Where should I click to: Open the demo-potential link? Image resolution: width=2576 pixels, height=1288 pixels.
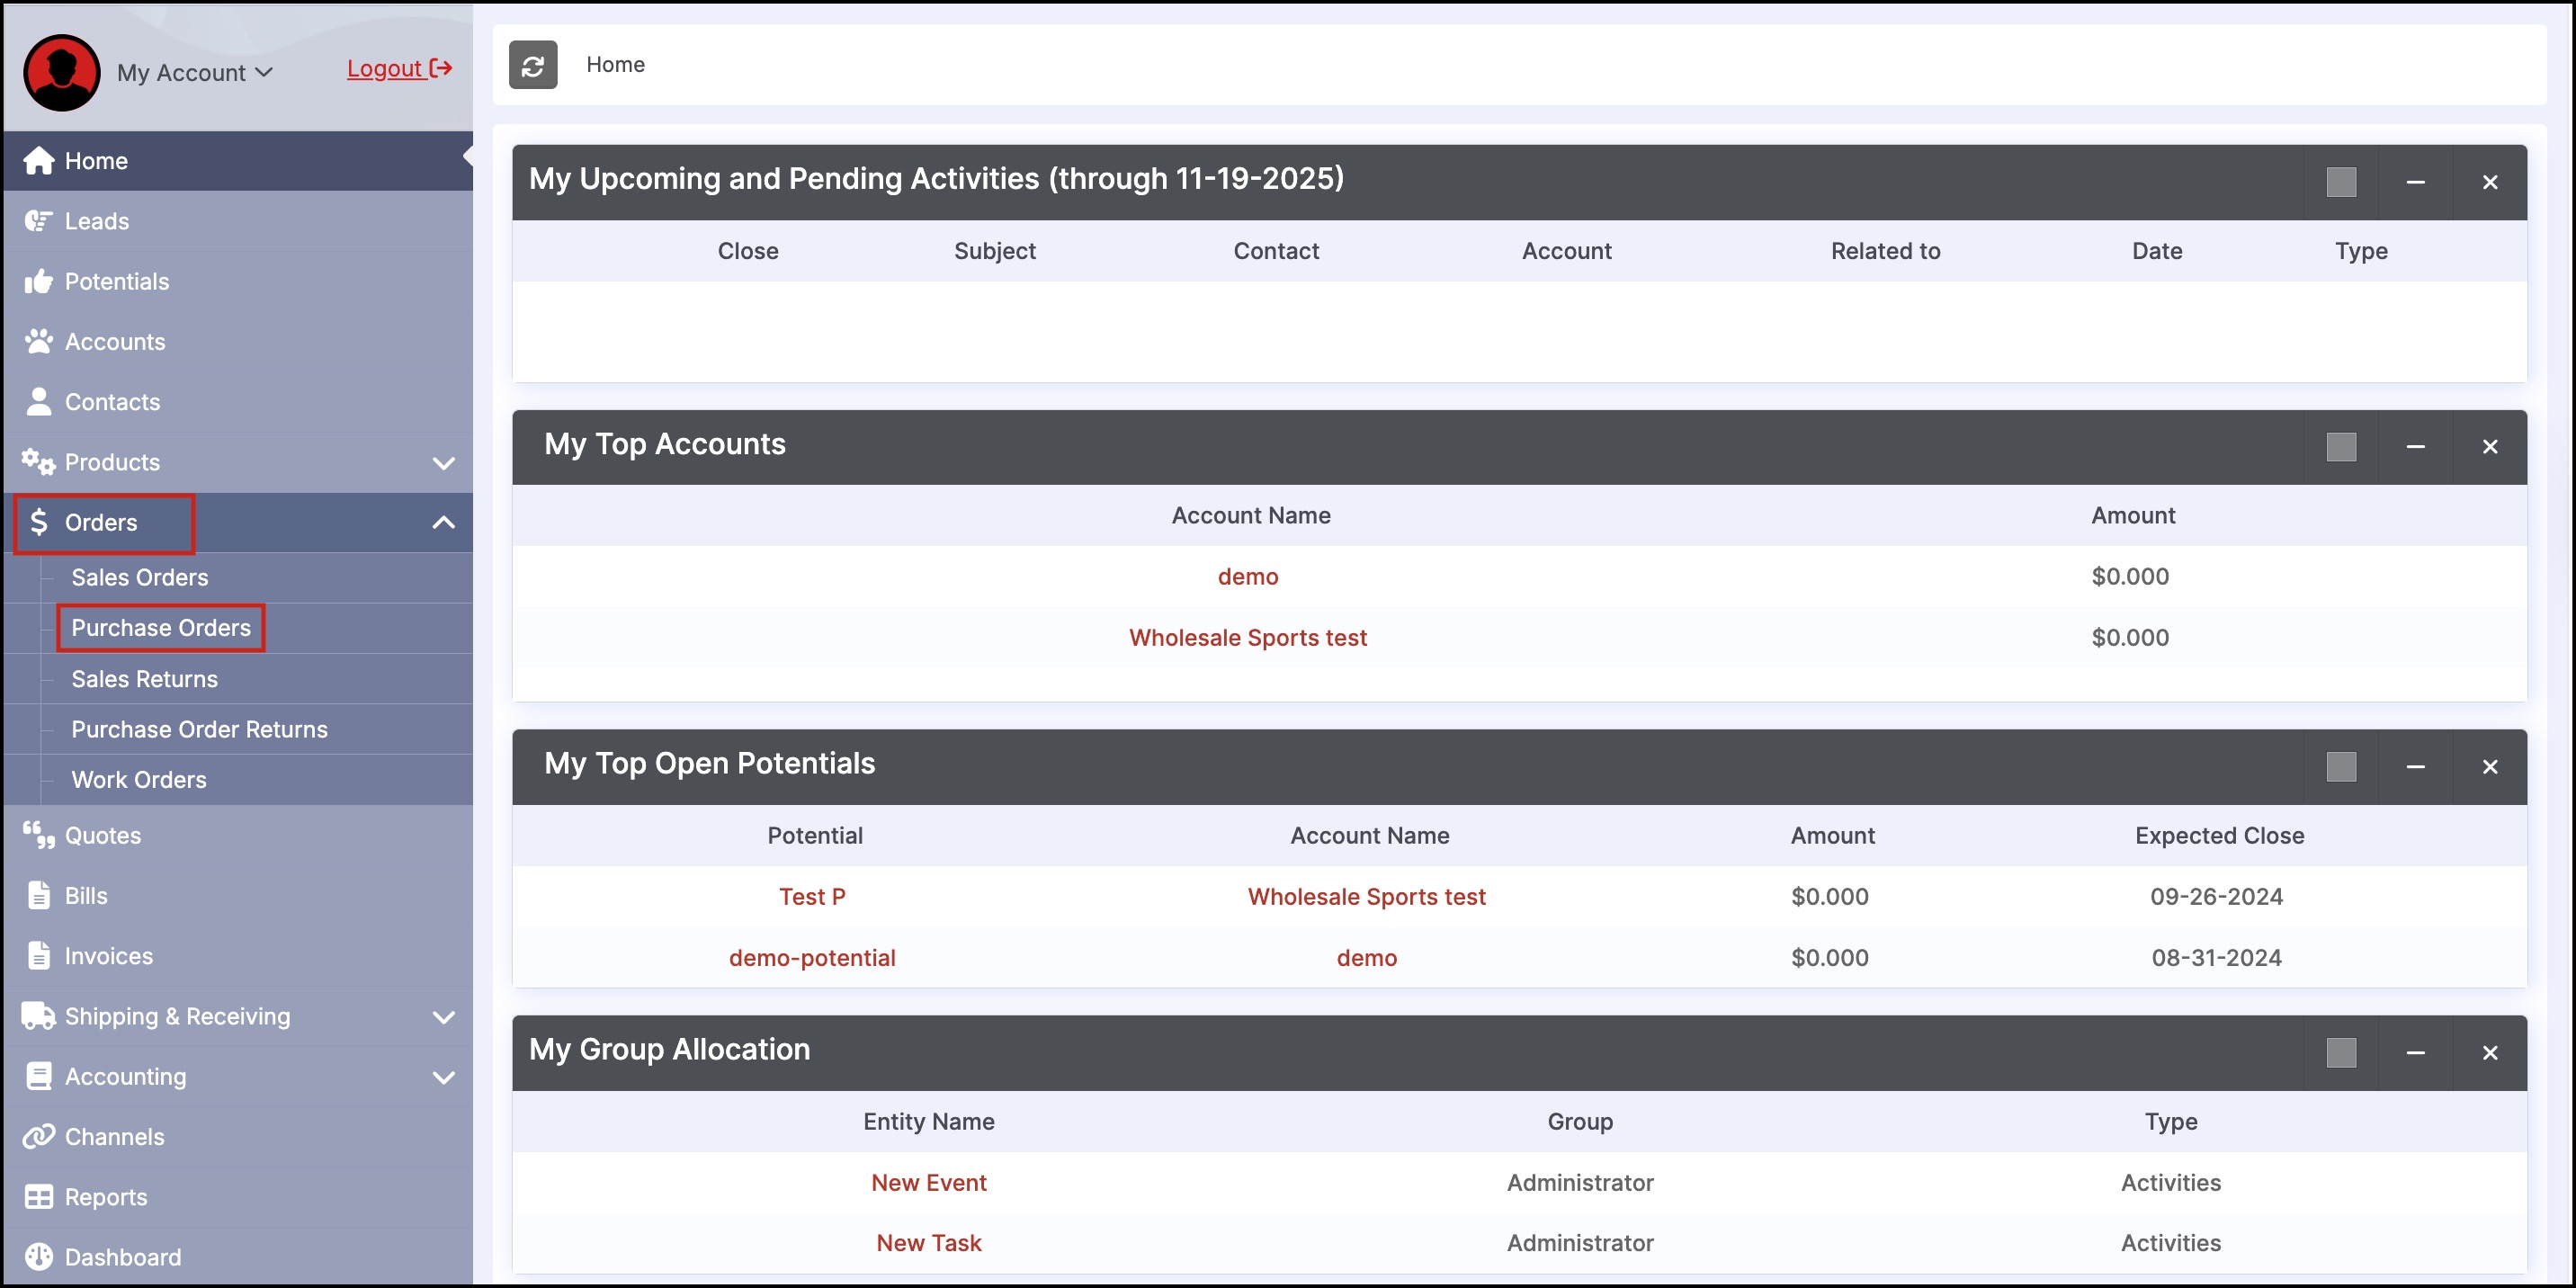tap(811, 957)
